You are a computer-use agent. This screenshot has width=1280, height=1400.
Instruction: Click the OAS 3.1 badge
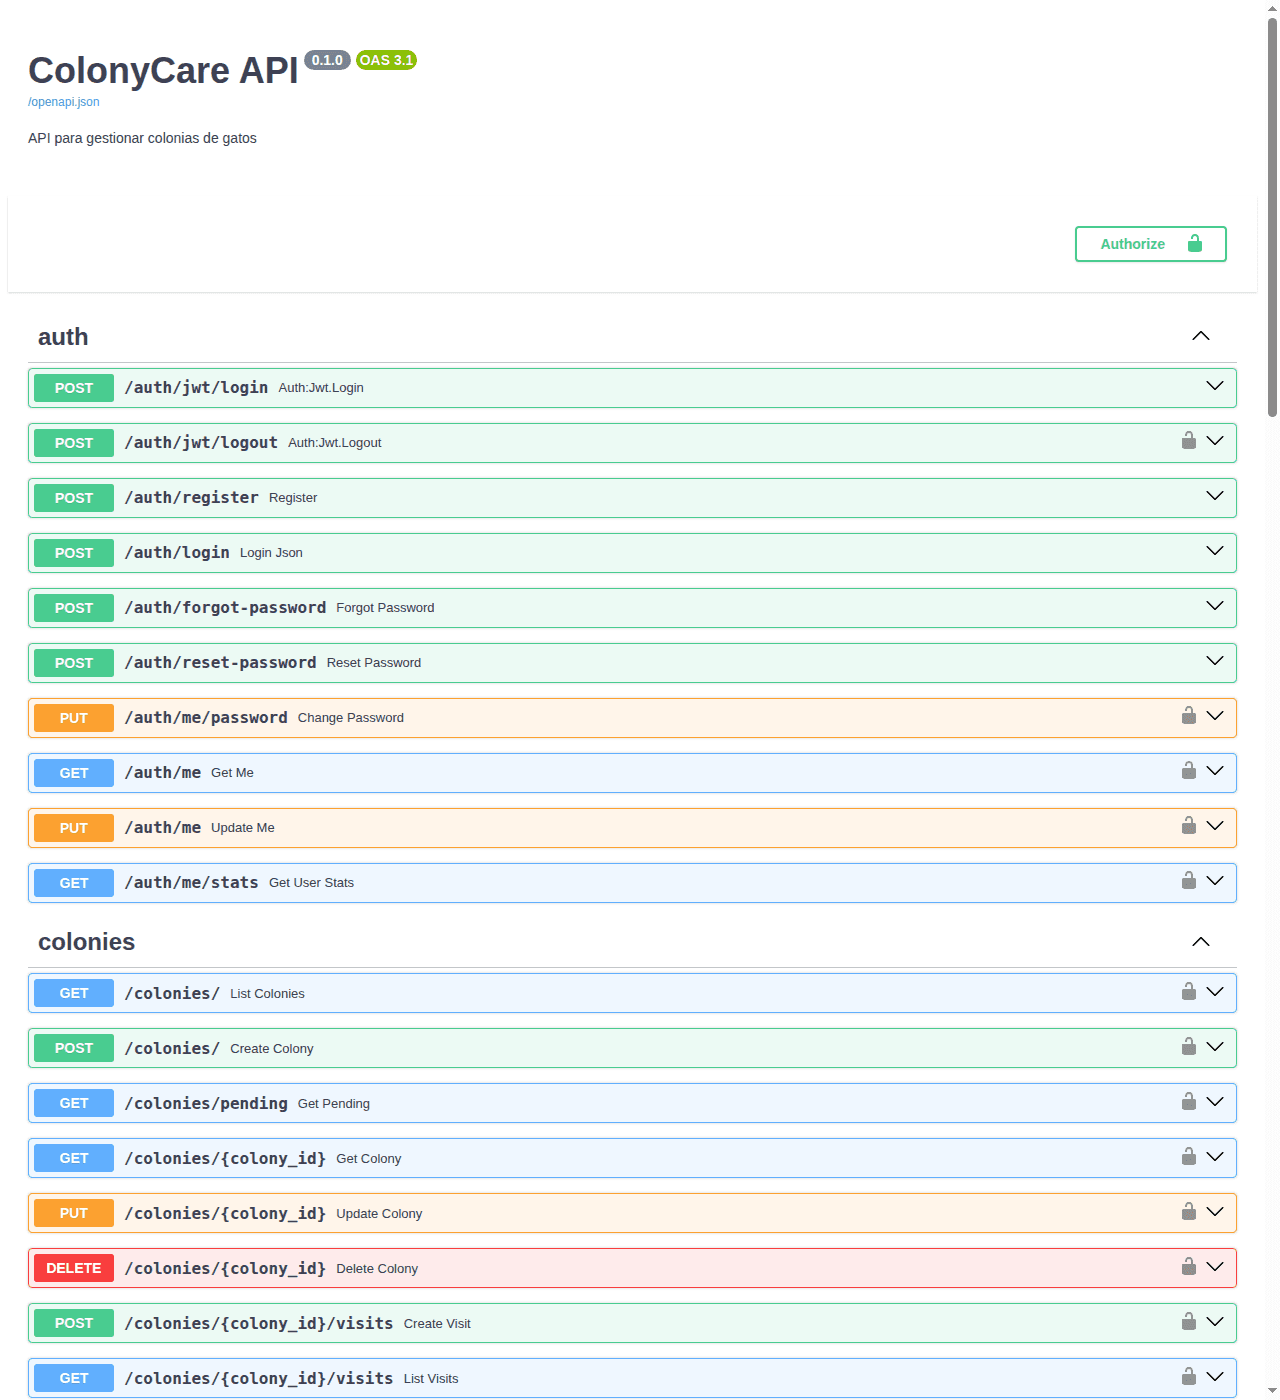click(x=386, y=60)
